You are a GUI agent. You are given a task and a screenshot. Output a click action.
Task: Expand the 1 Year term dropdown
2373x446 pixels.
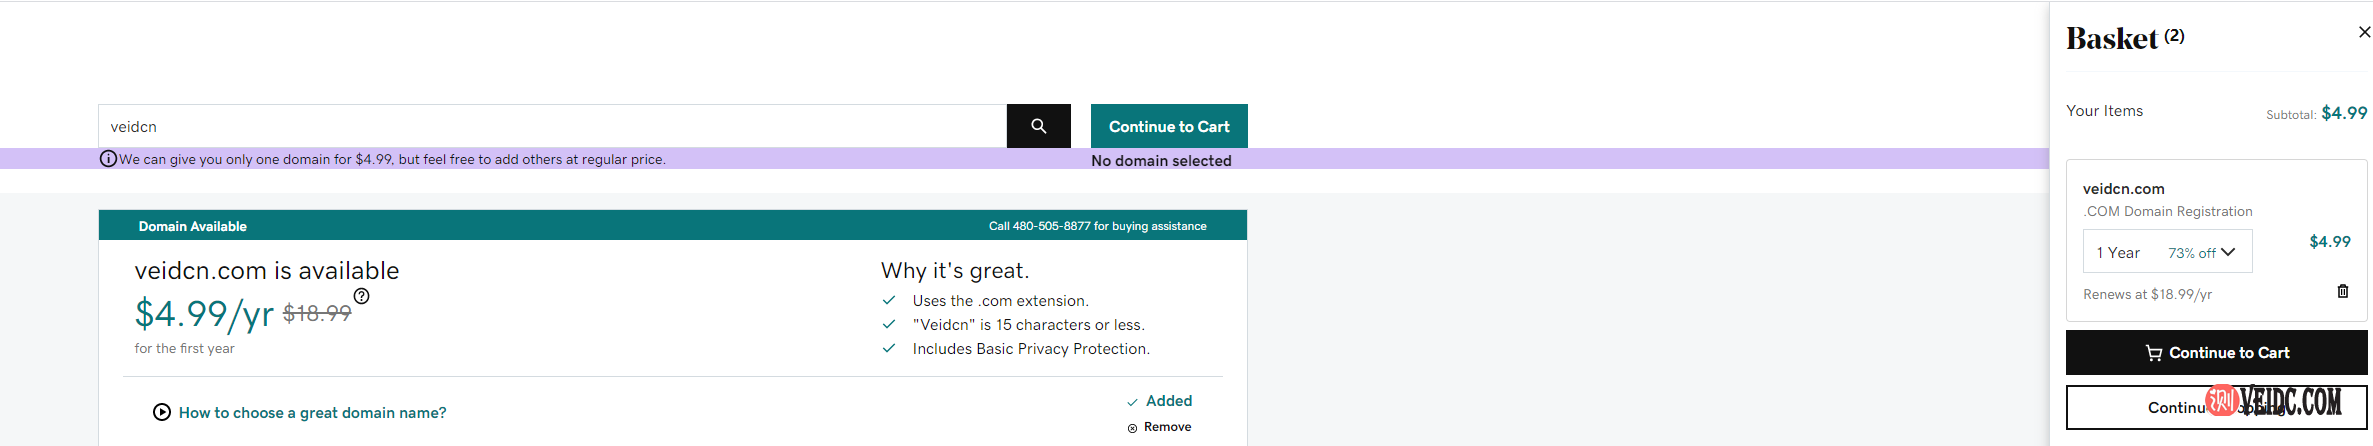coord(2167,252)
